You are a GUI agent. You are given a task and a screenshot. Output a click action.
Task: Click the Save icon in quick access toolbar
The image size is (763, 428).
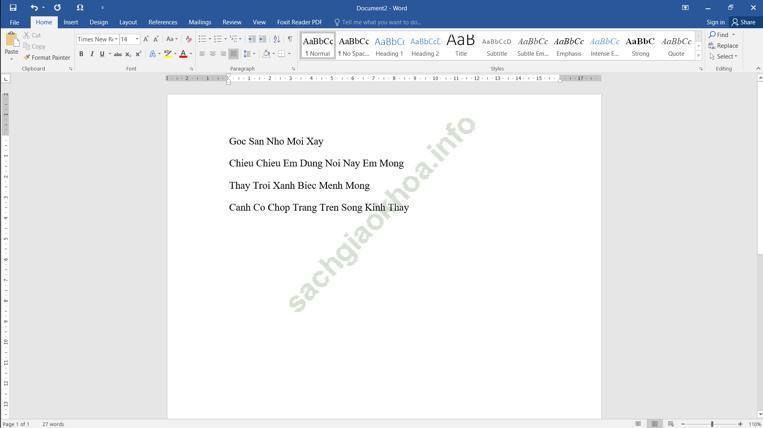coord(13,8)
